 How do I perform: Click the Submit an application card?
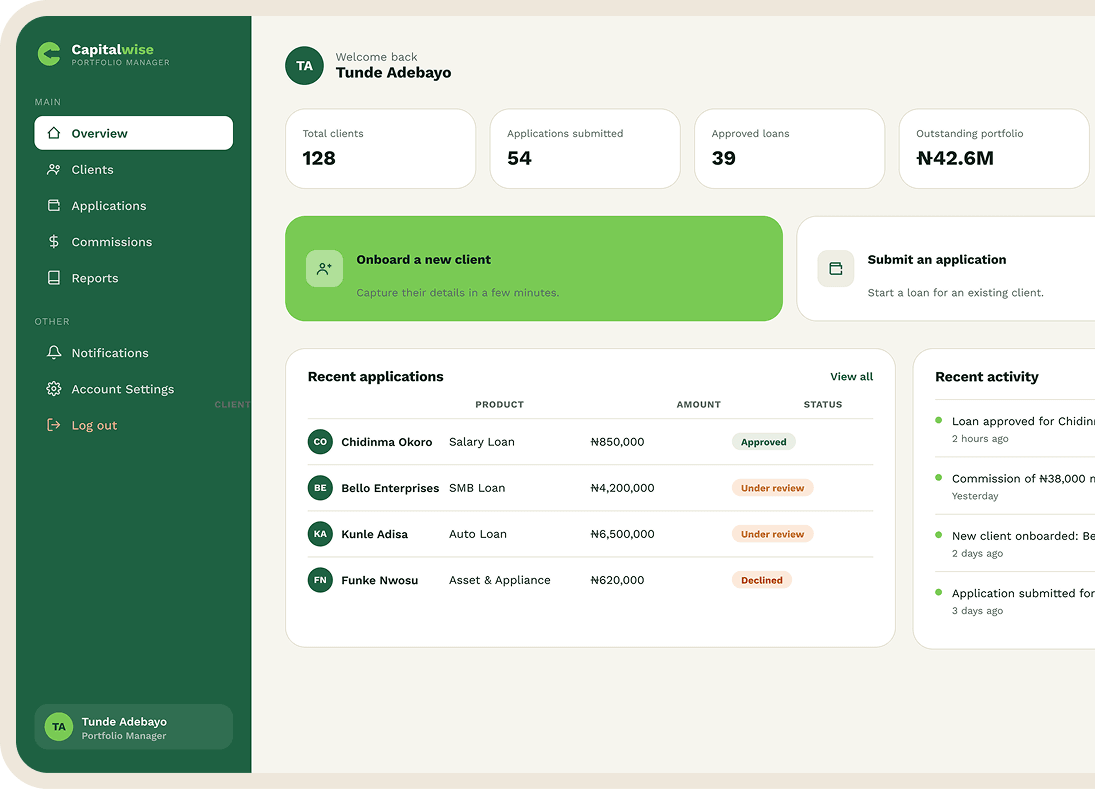point(946,268)
